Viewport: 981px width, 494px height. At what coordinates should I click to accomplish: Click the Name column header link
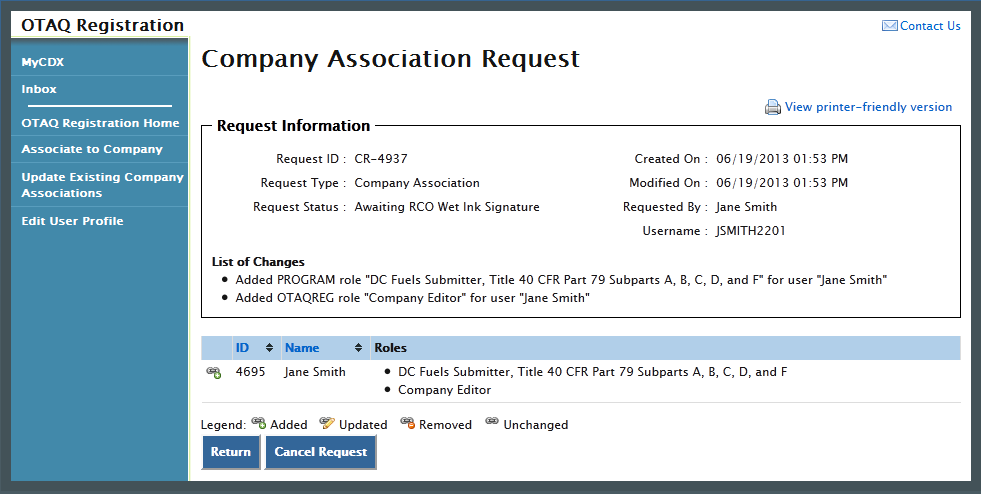pos(302,348)
